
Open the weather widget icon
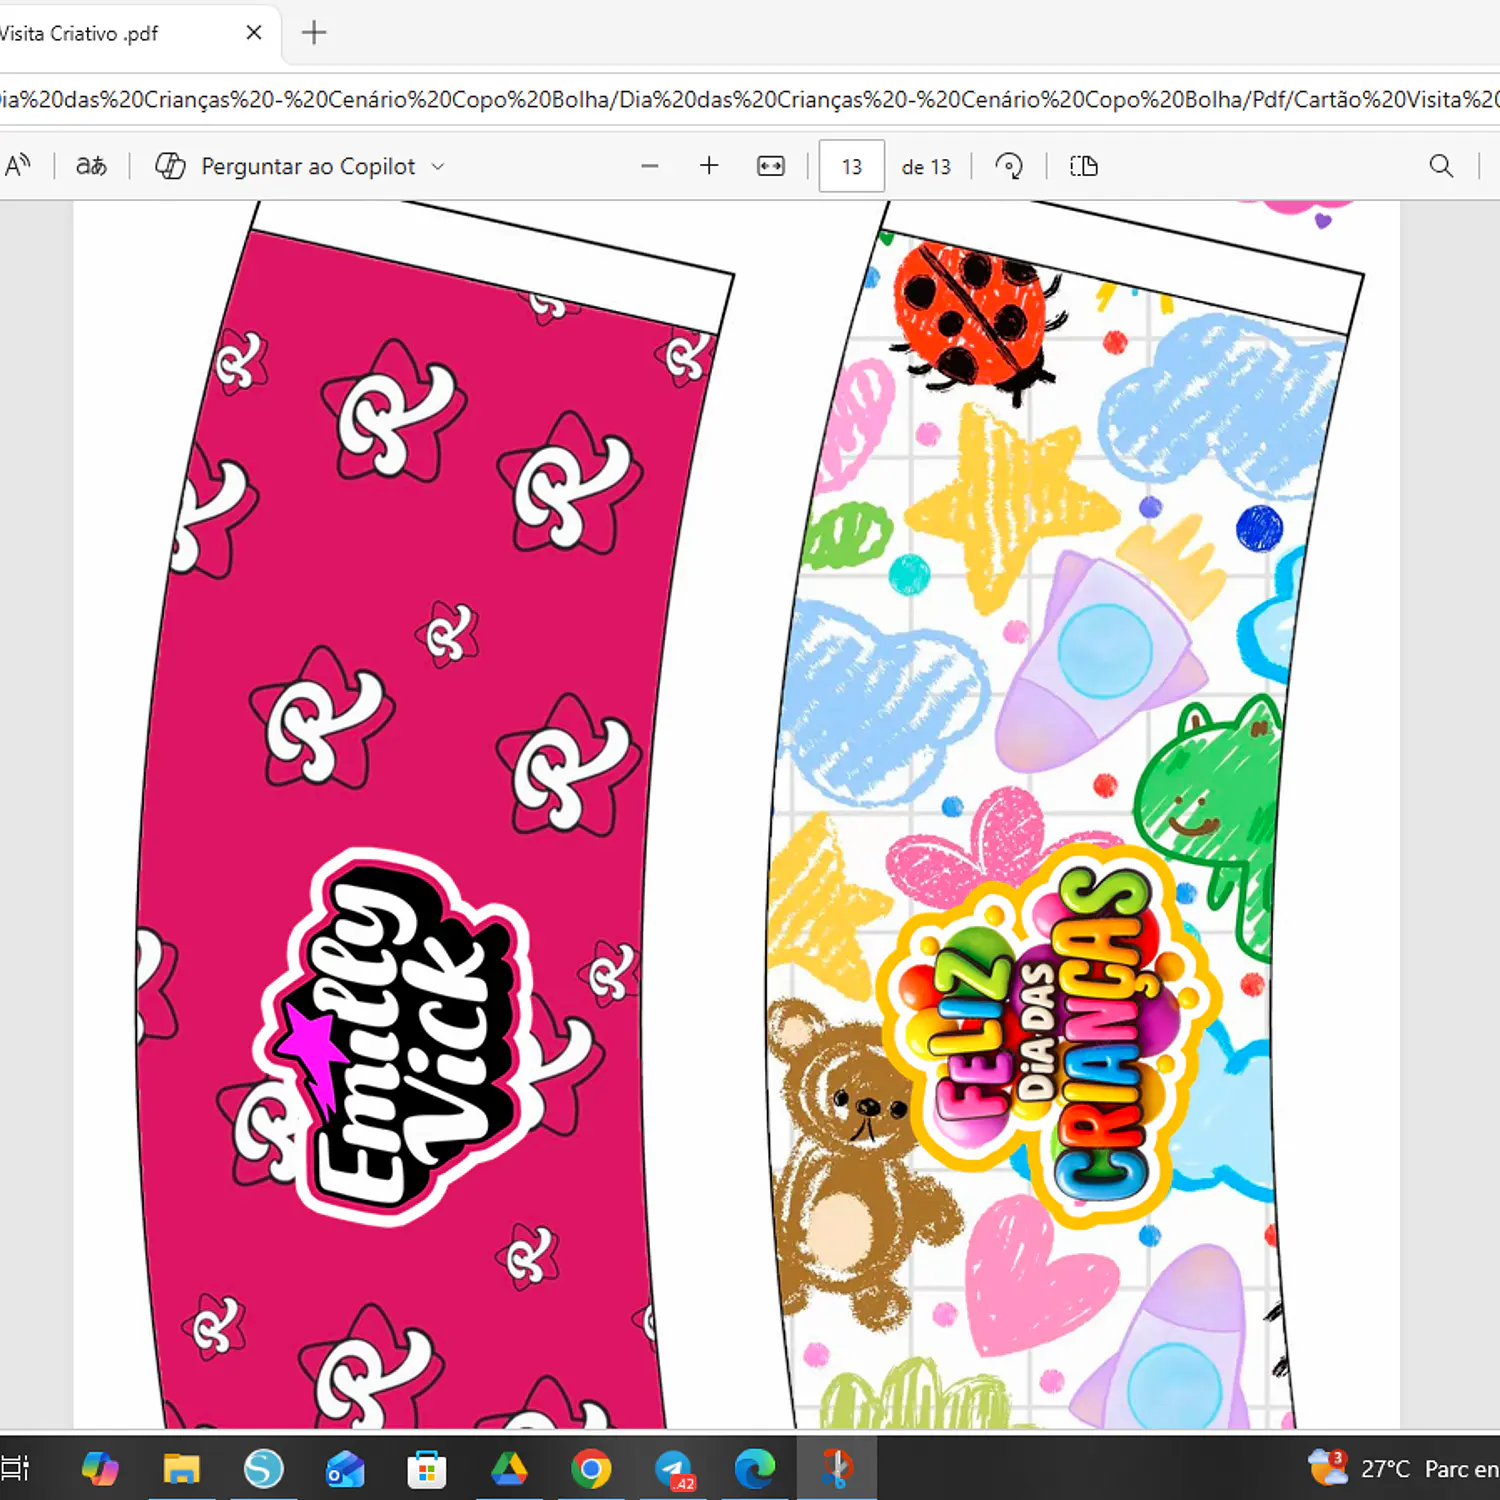pyautogui.click(x=1328, y=1467)
